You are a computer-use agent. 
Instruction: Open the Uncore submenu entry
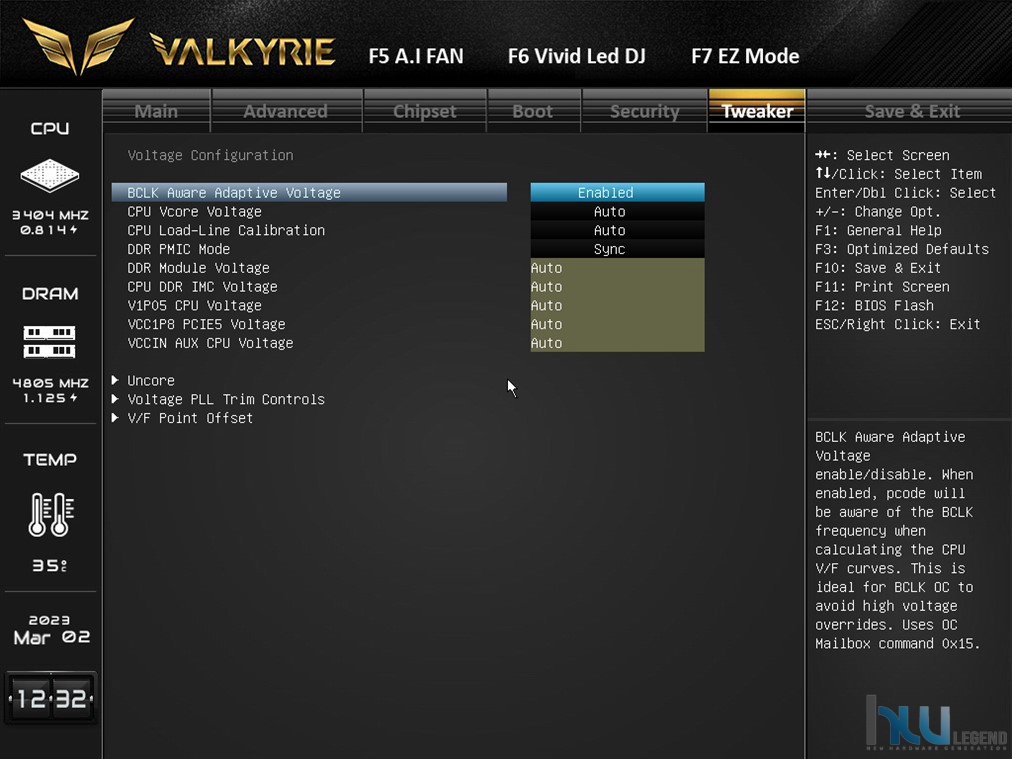tap(150, 380)
